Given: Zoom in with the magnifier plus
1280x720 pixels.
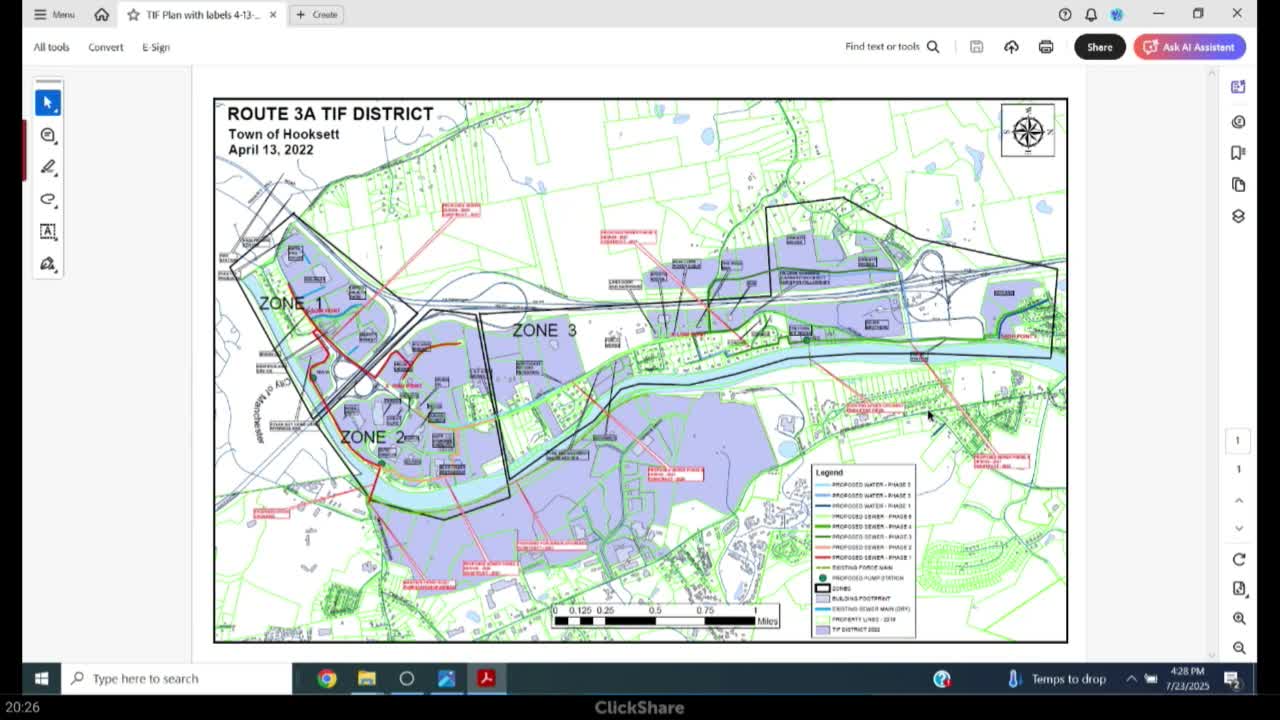Looking at the screenshot, I should 1238,618.
